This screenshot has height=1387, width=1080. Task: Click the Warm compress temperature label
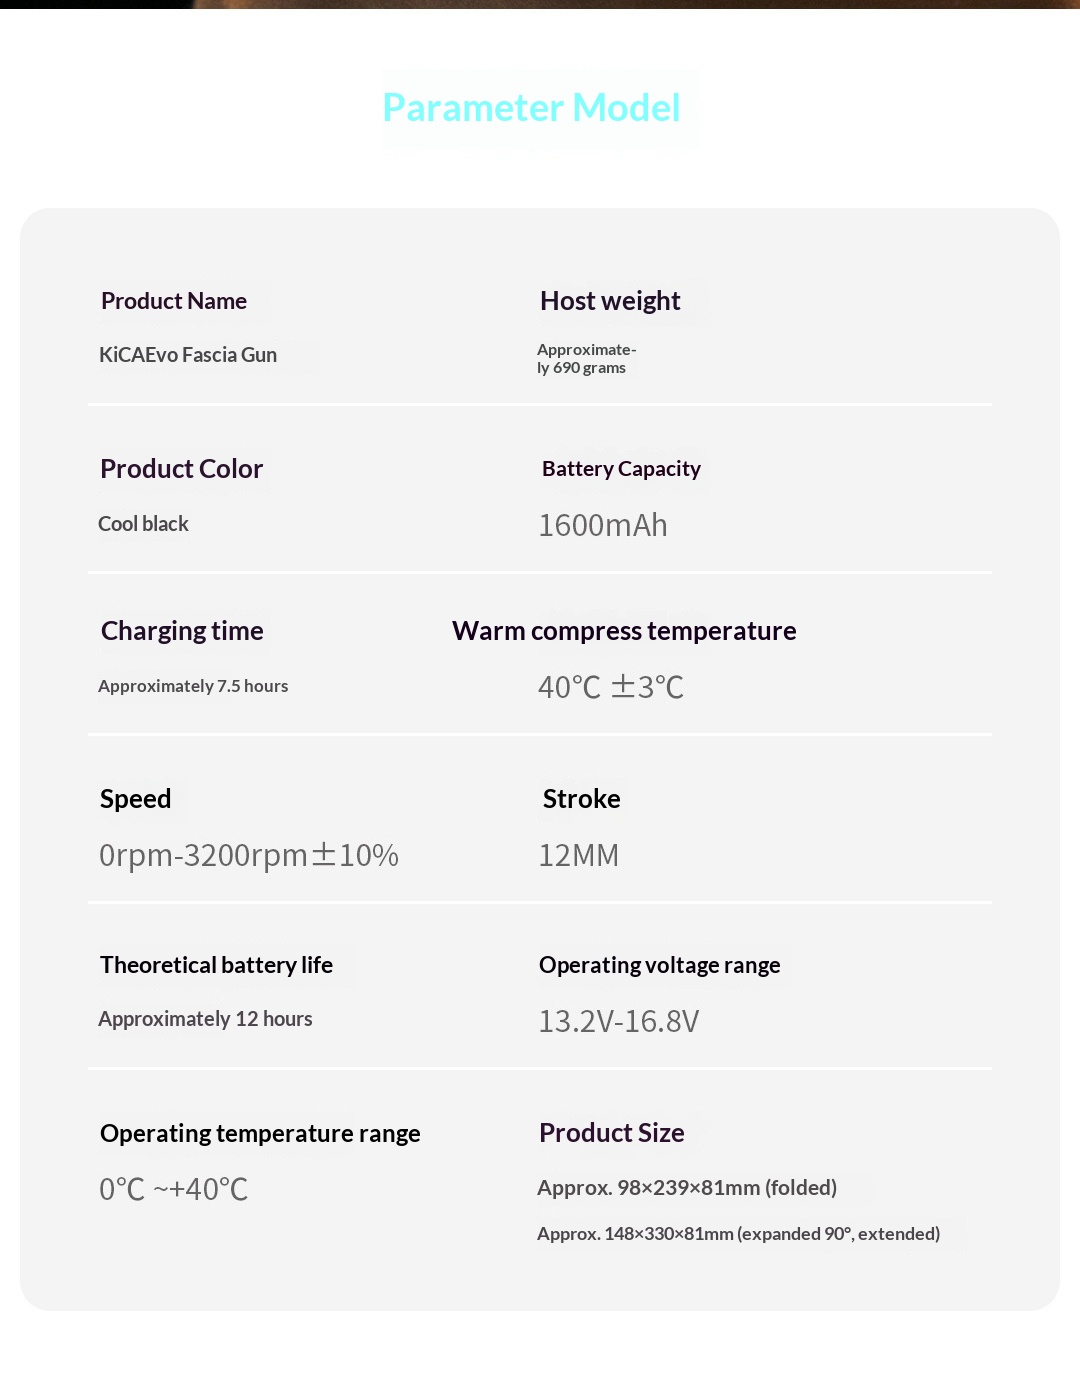pos(624,631)
